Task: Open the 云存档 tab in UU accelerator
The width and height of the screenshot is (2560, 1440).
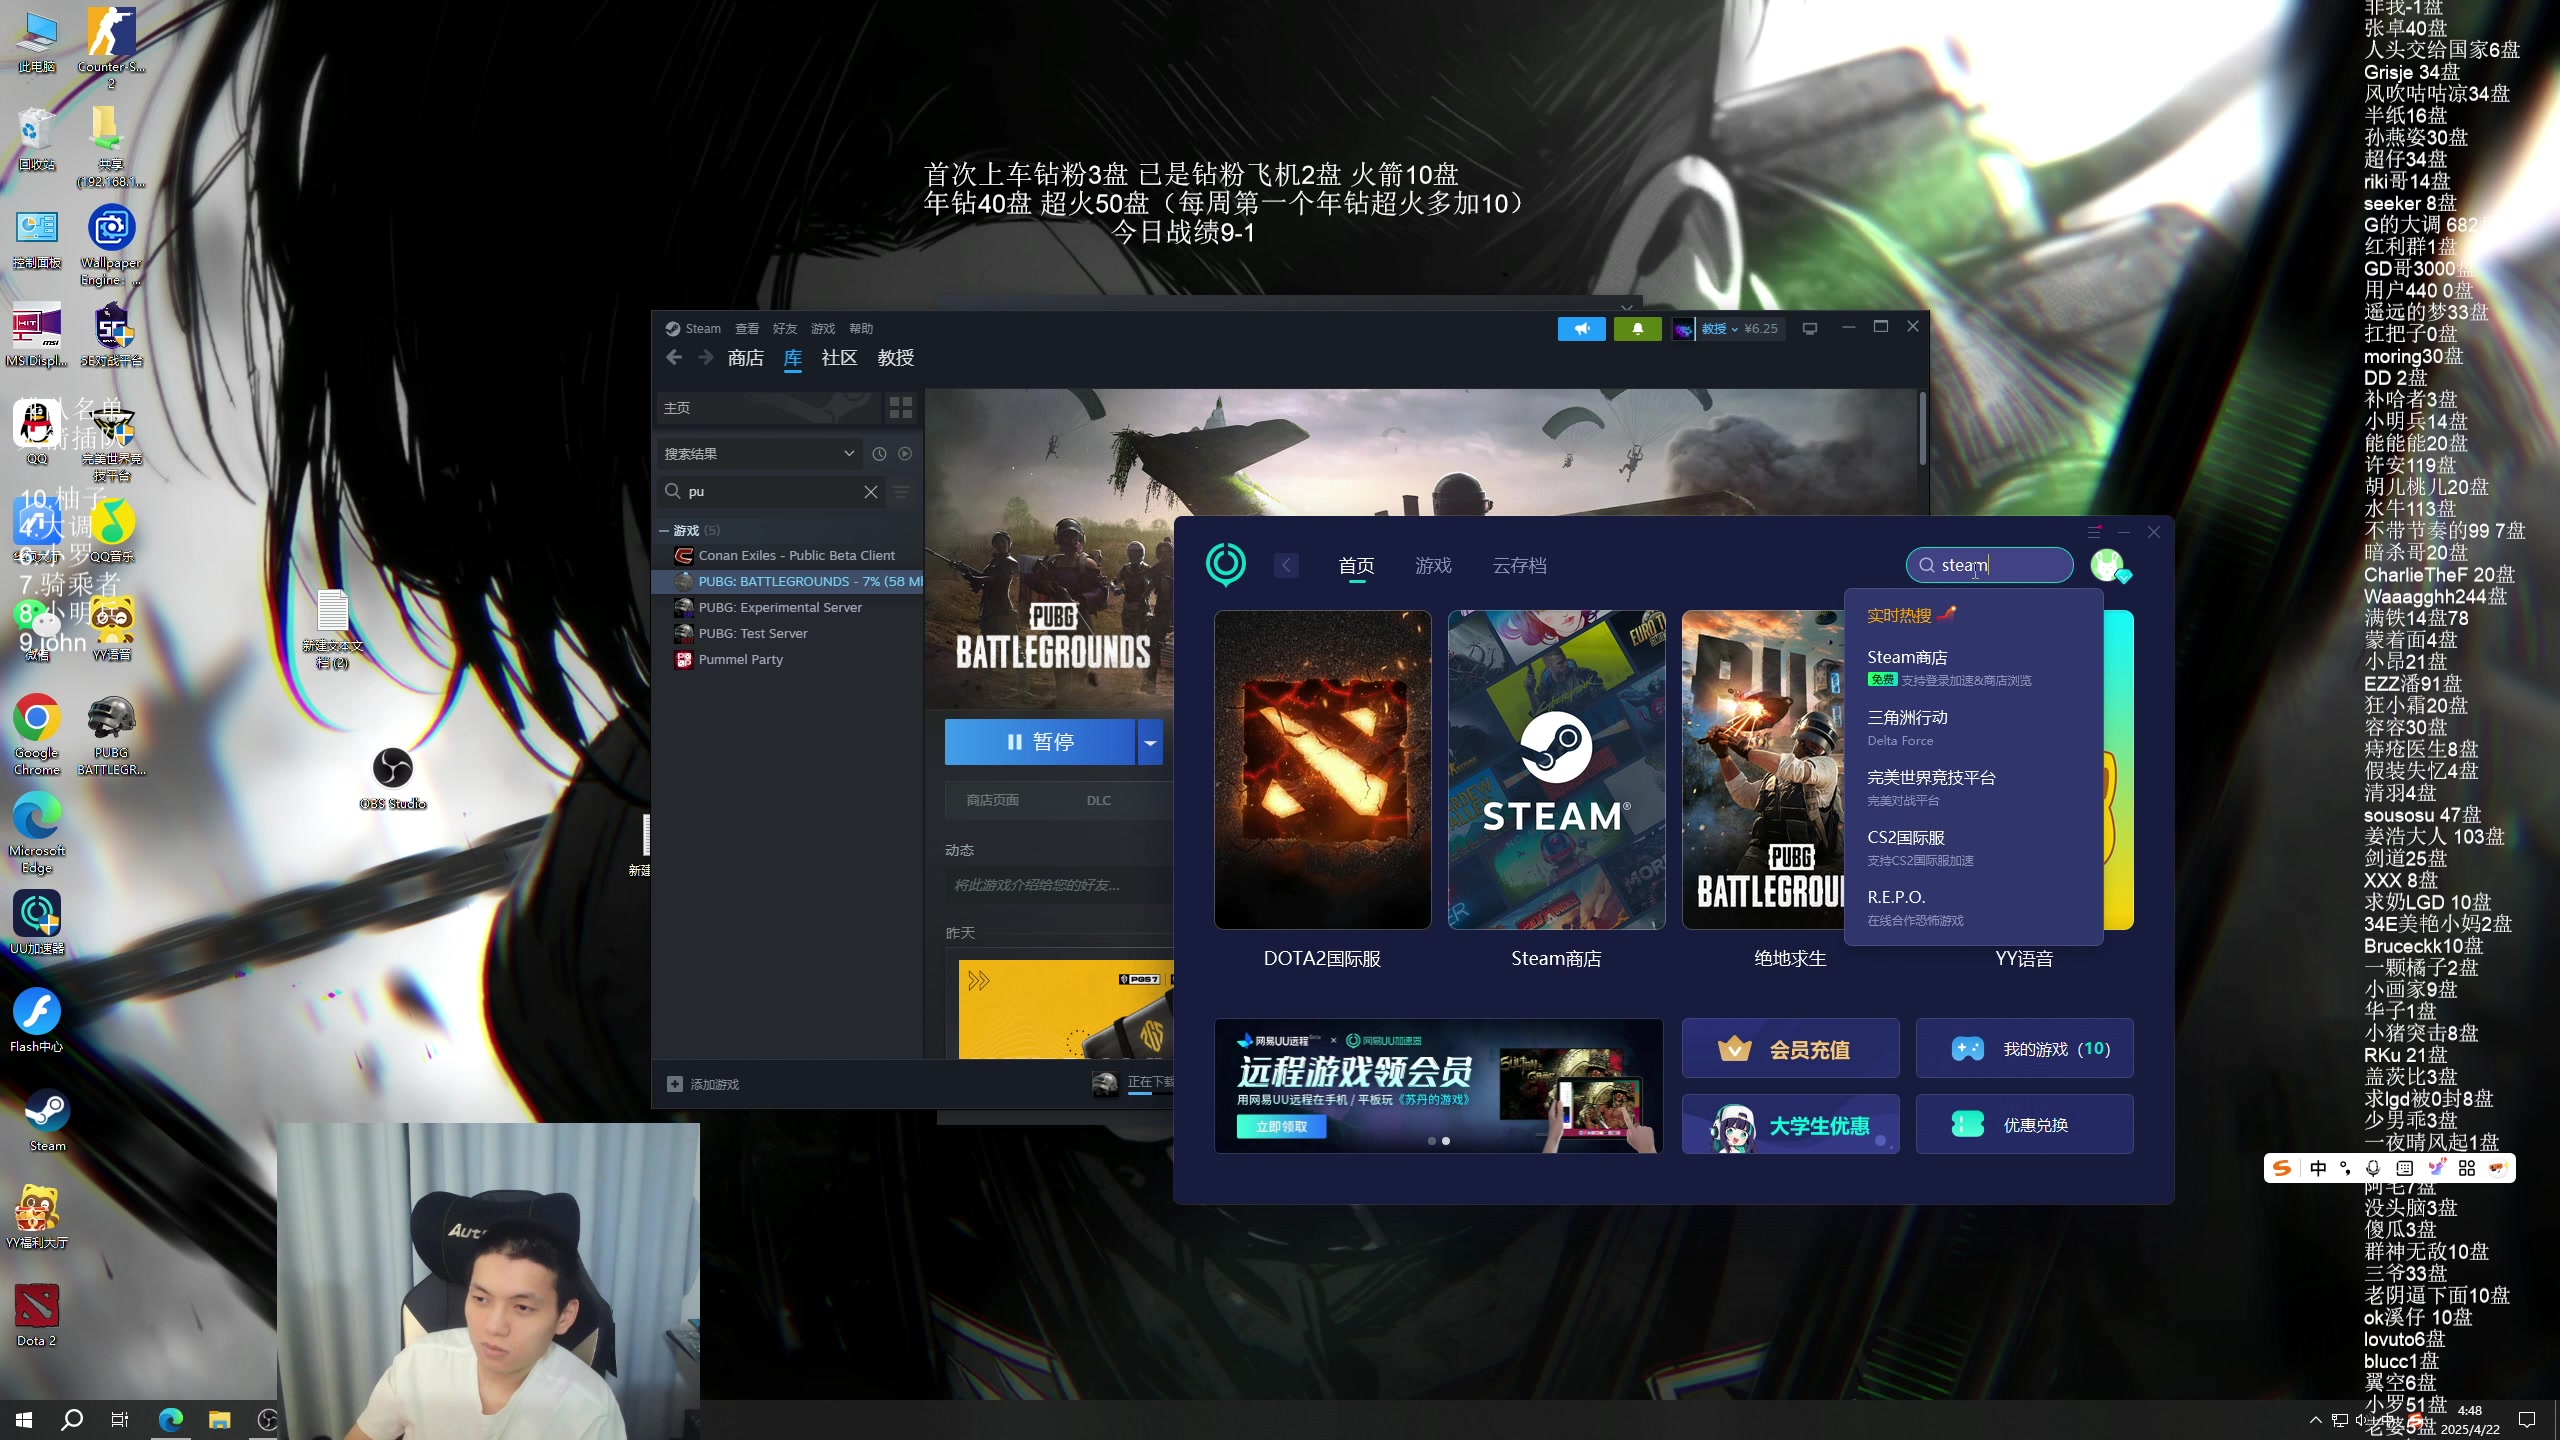Action: pos(1520,566)
